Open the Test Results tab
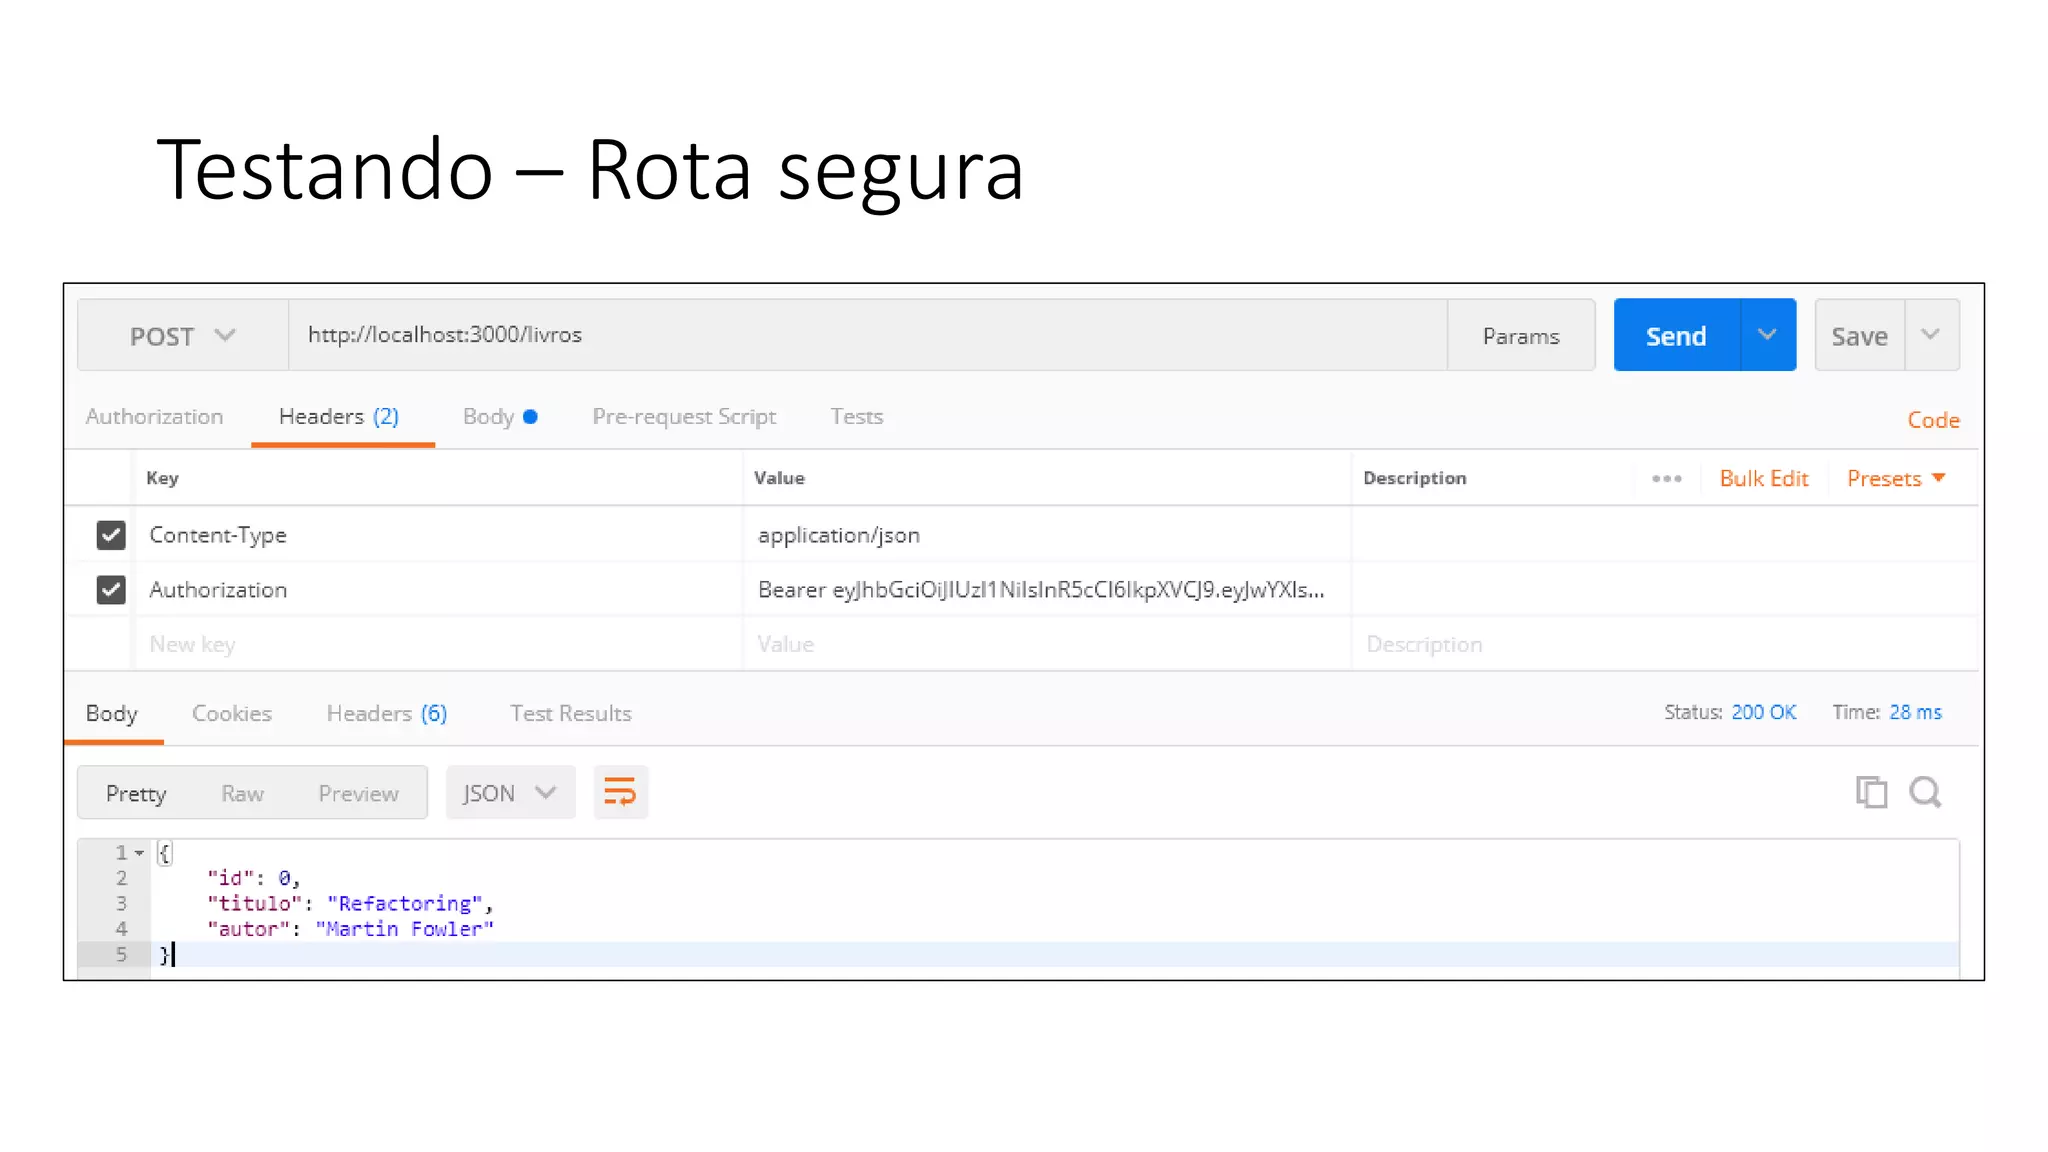 [x=571, y=714]
